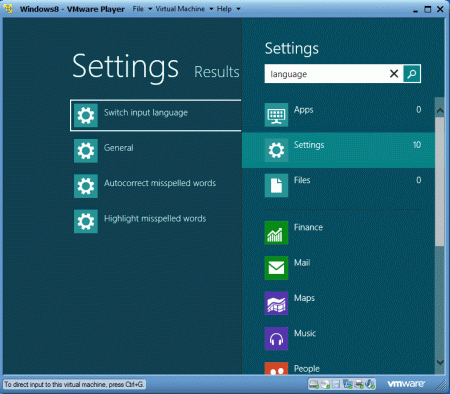
Task: Click the VMware Player title bar icon
Action: click(8, 9)
